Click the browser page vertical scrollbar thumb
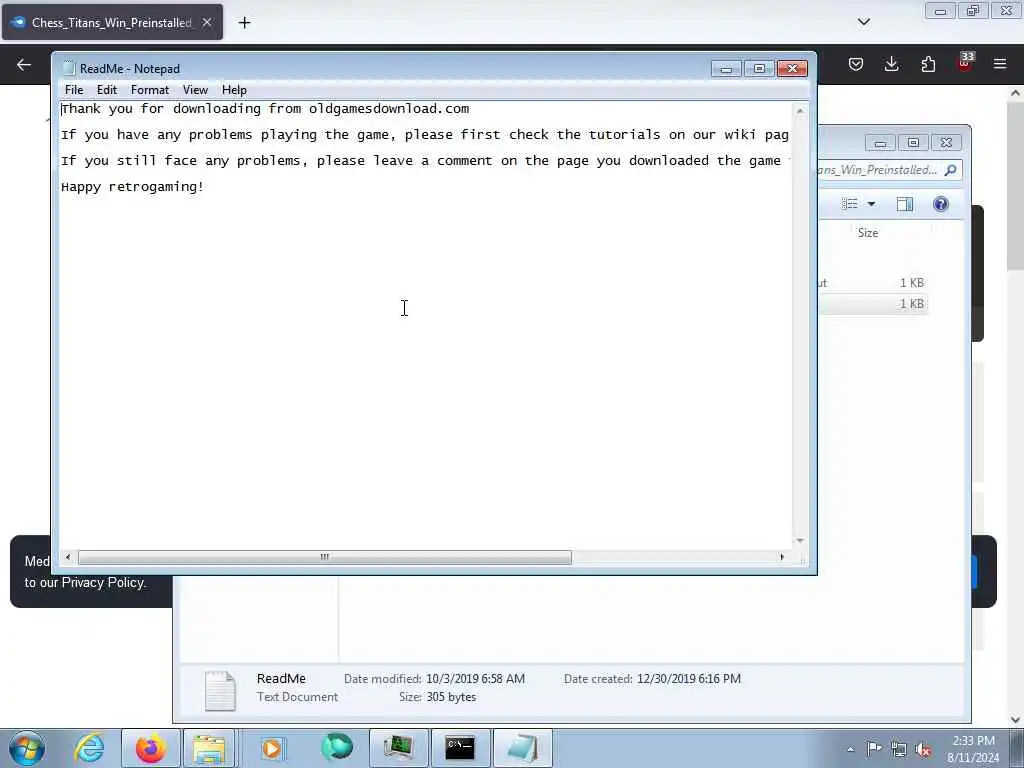This screenshot has width=1024, height=768. pyautogui.click(x=1015, y=185)
